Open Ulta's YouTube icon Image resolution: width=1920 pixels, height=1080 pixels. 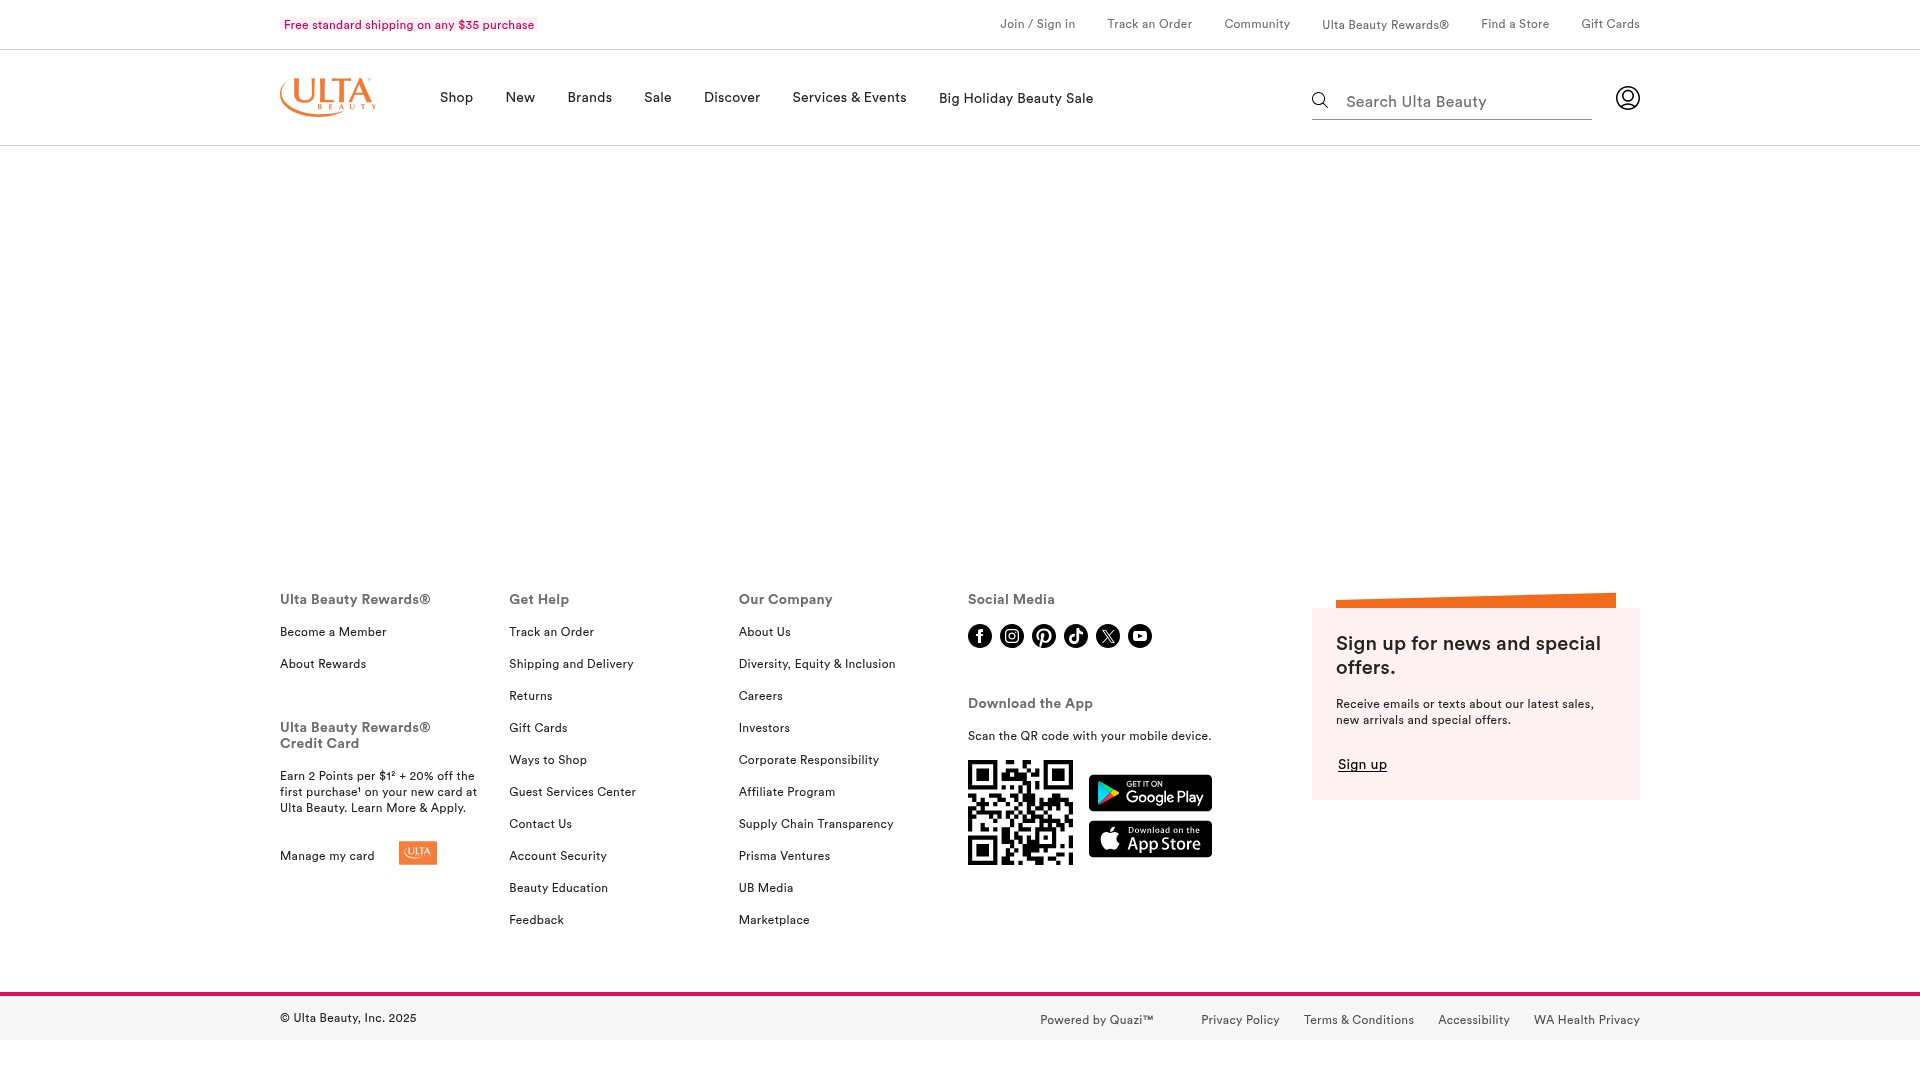[1140, 636]
